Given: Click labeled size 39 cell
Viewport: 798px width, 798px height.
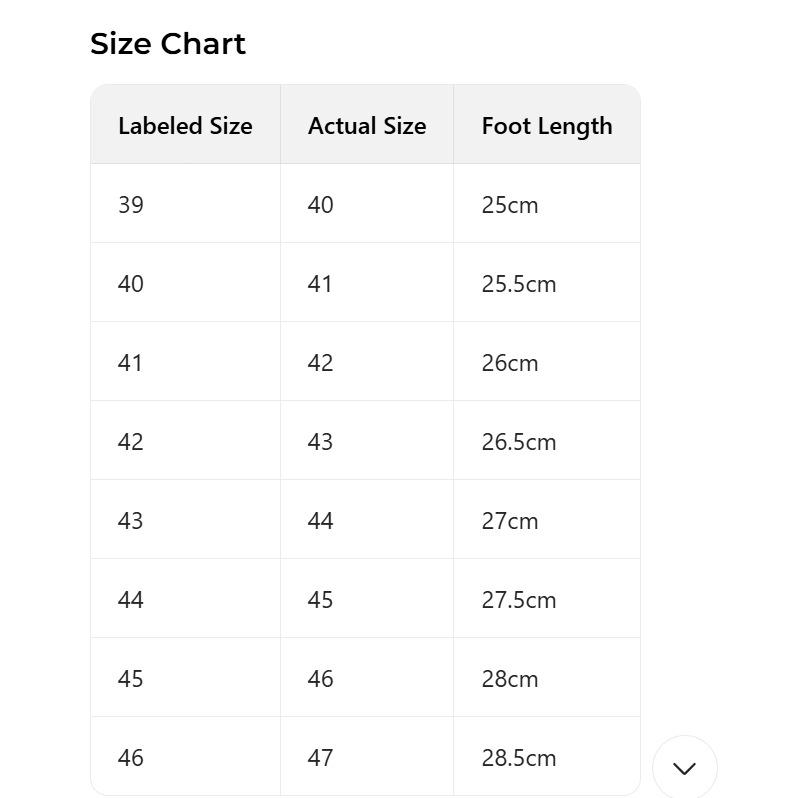Looking at the screenshot, I should [131, 205].
